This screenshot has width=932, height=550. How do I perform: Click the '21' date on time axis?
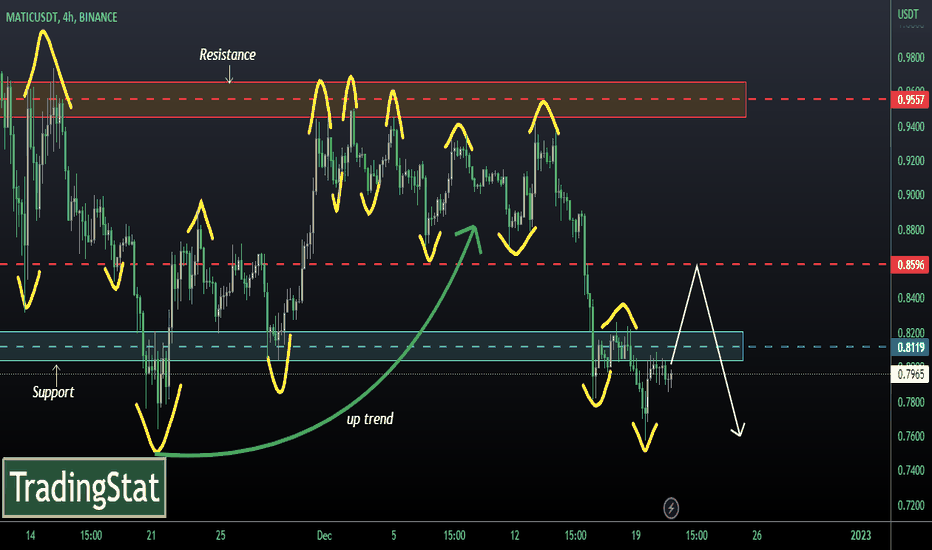tap(151, 535)
